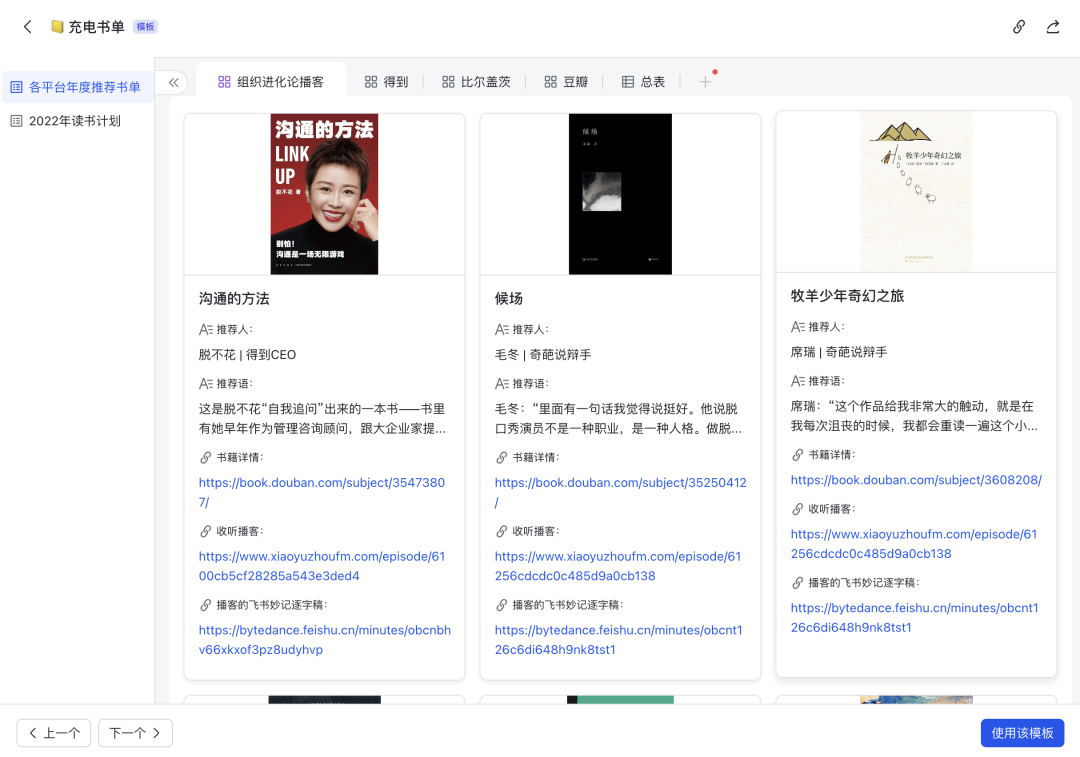Select 组织进化论播客 tab

[x=271, y=82]
